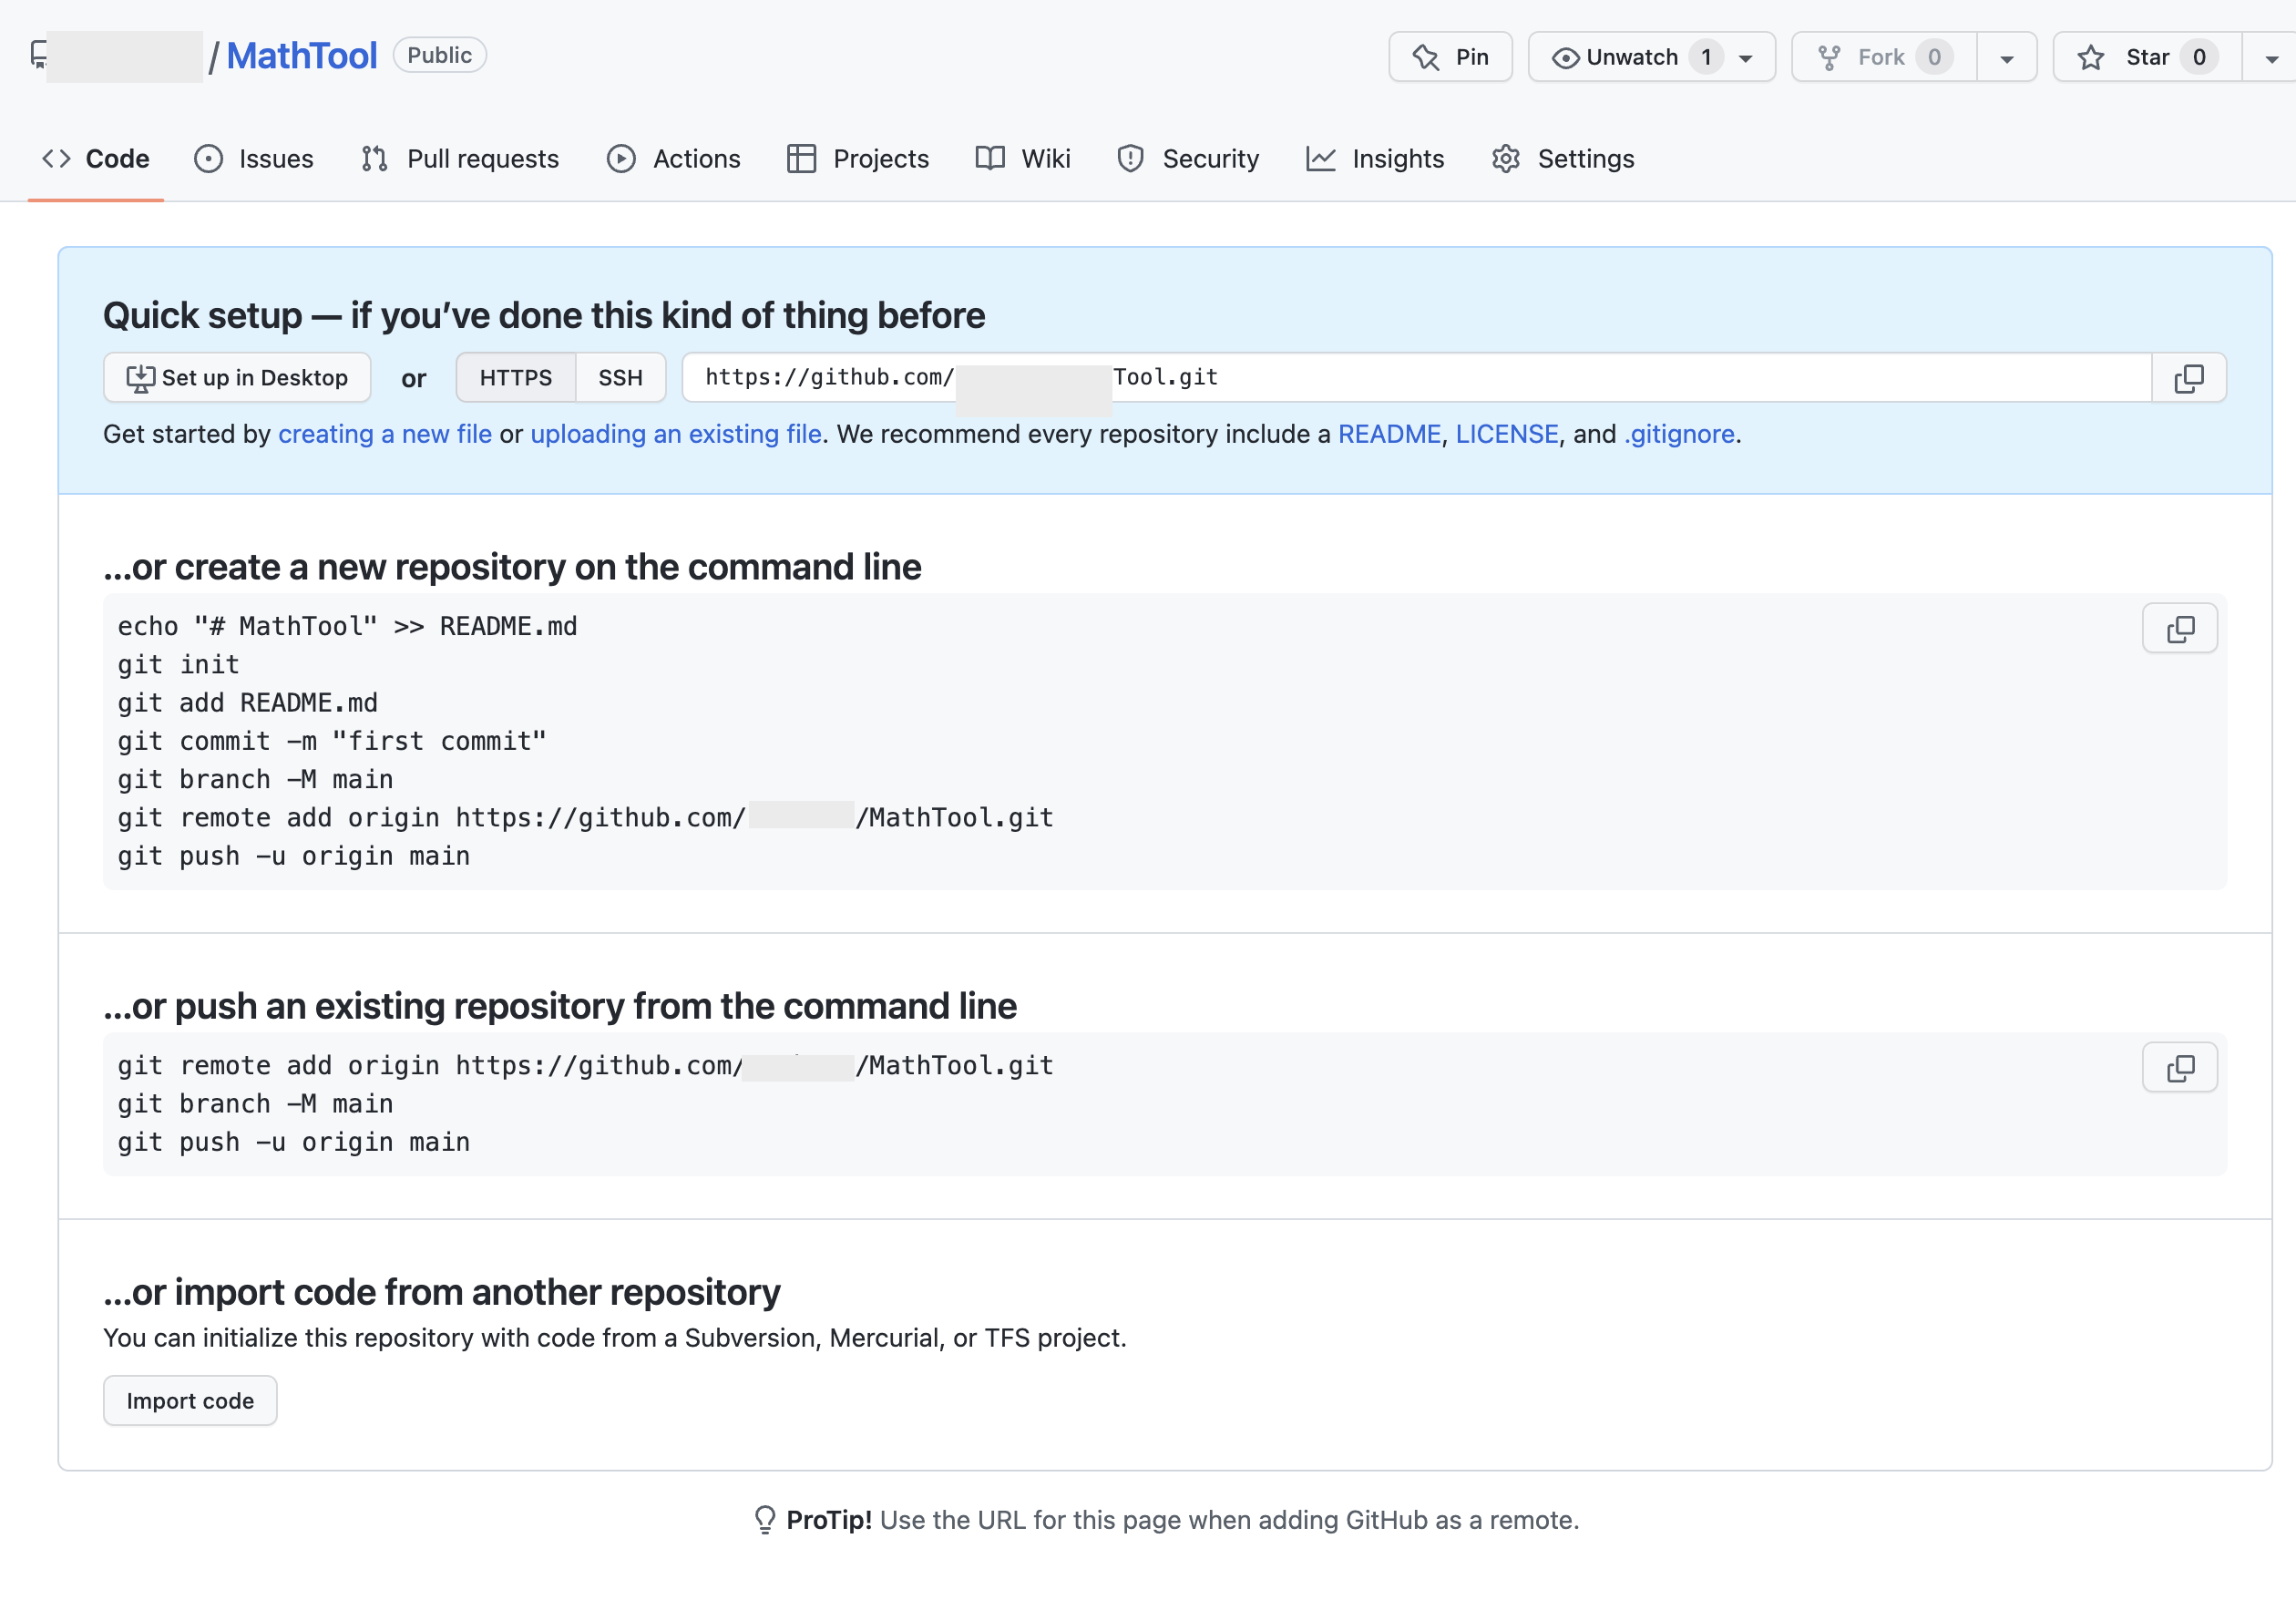The image size is (2296, 1600).
Task: Open the uploading an existing file link
Action: pos(675,434)
